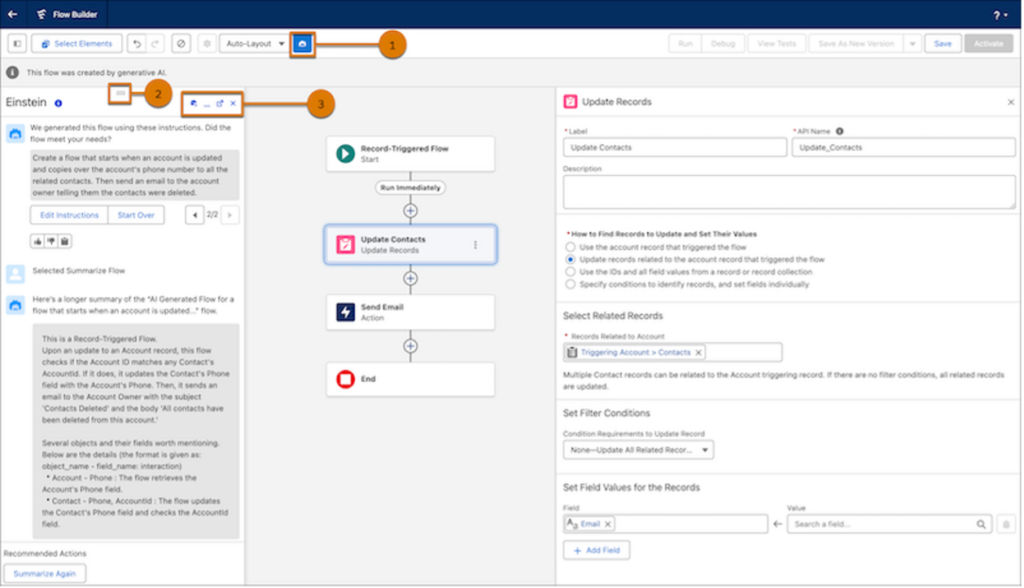The height and width of the screenshot is (588, 1024).
Task: Click View Tests button
Action: [x=776, y=44]
